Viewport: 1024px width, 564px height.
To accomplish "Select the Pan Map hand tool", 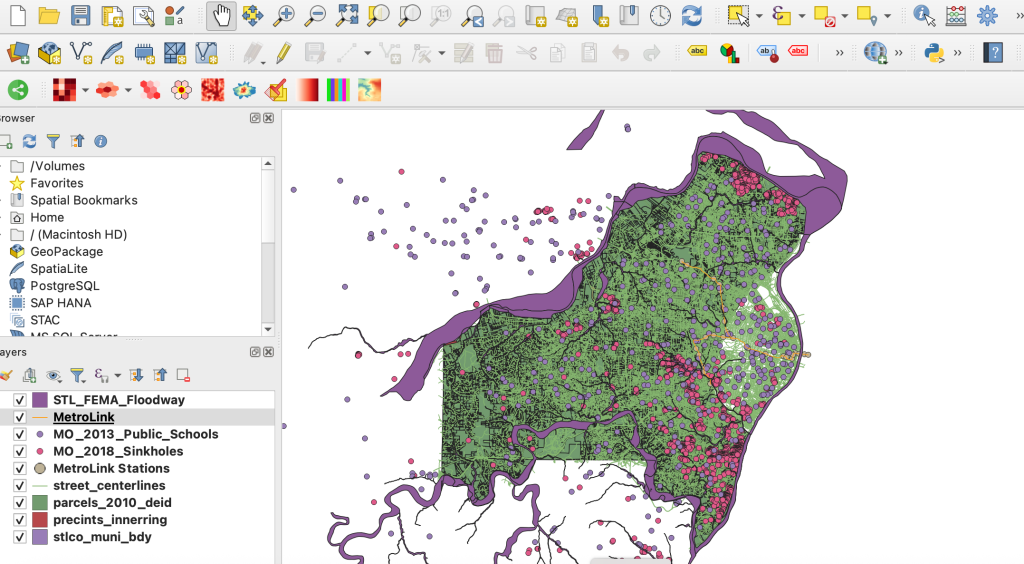I will (221, 16).
